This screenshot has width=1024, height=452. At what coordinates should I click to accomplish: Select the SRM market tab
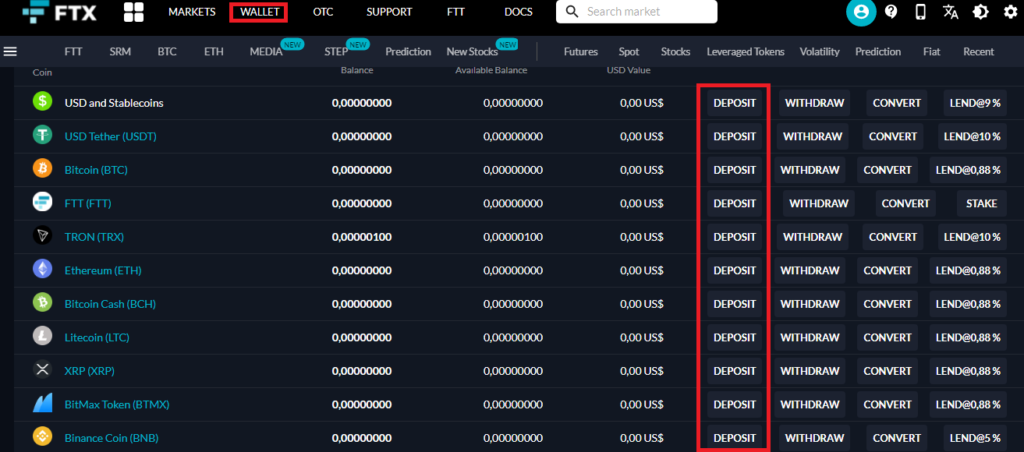pos(120,52)
